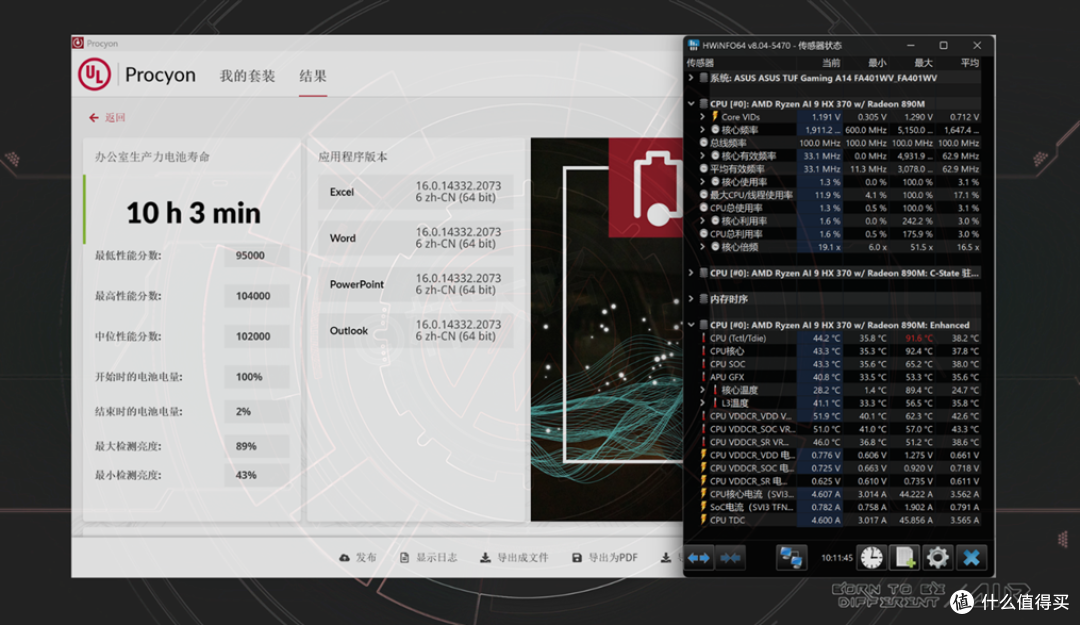Click HWiNFO's collapse-layout inward arrows button

point(730,557)
